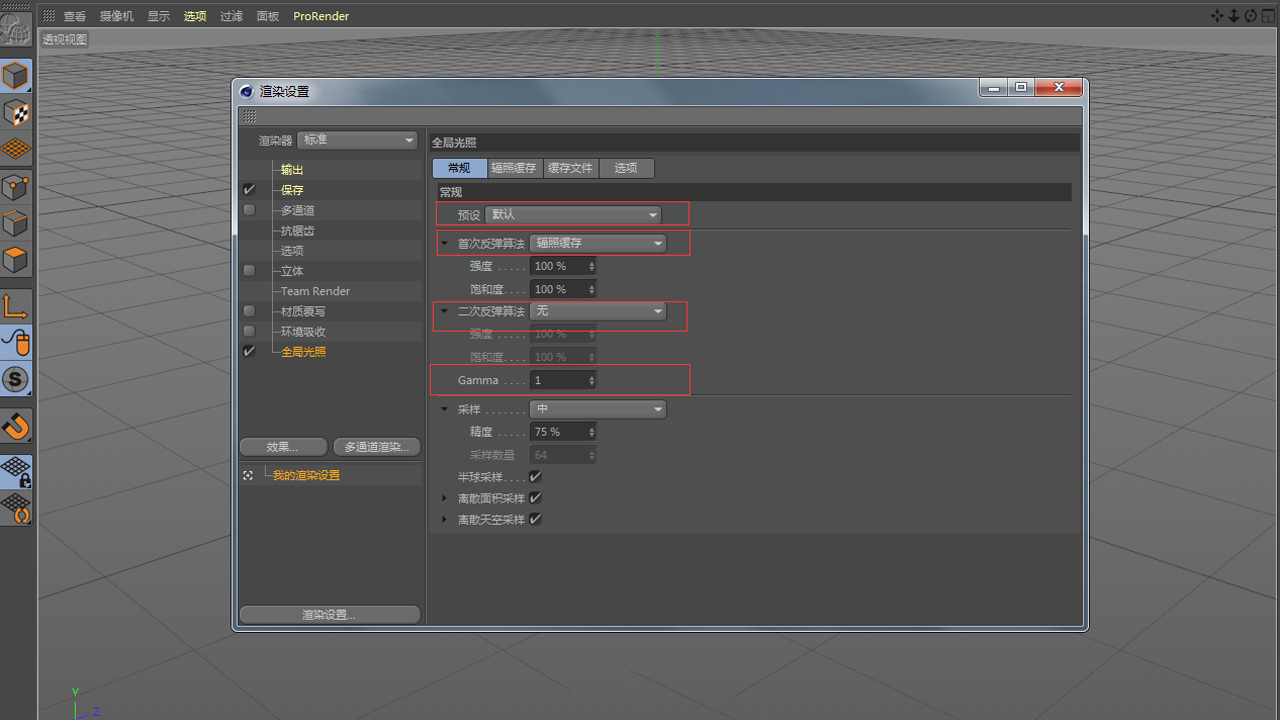
Task: Click the Cinema 4D logo in dialog title
Action: coord(247,91)
